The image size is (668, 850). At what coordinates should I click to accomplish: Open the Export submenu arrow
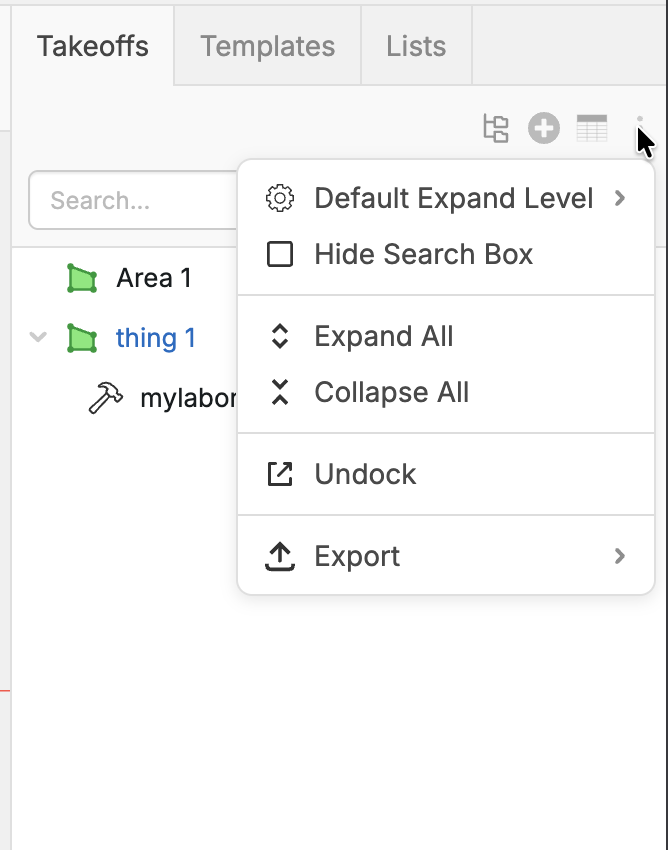(x=620, y=556)
